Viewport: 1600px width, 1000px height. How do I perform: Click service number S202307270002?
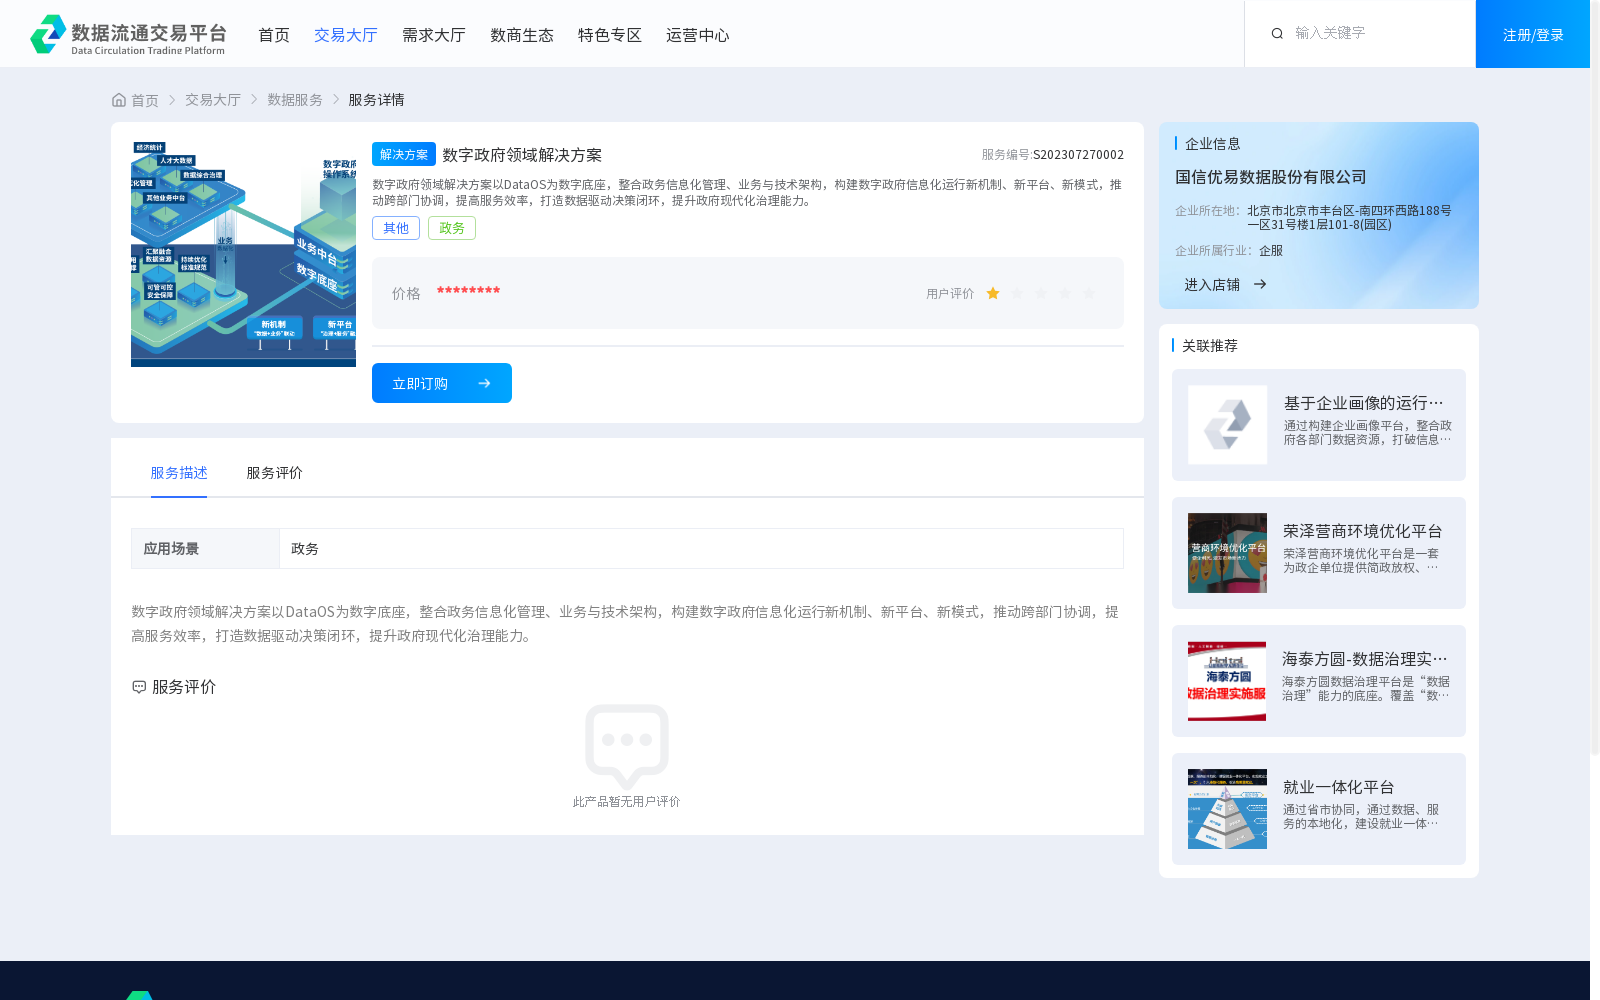tap(1078, 155)
